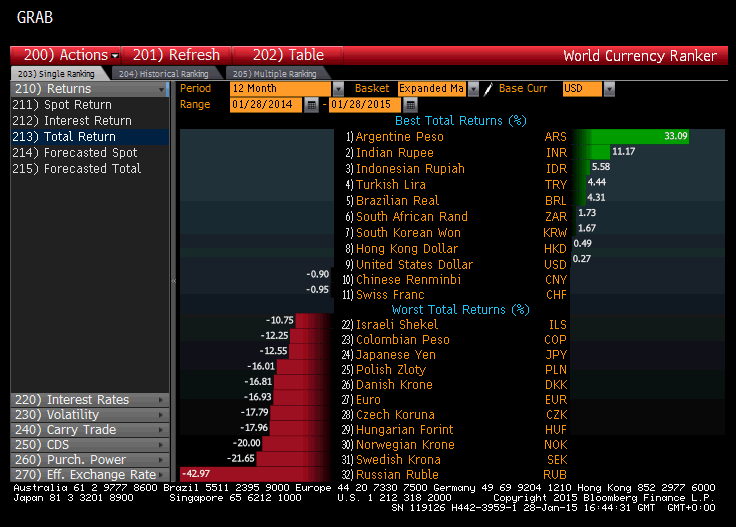Click Best Total Returns (%) heading
The height and width of the screenshot is (527, 736).
(460, 121)
